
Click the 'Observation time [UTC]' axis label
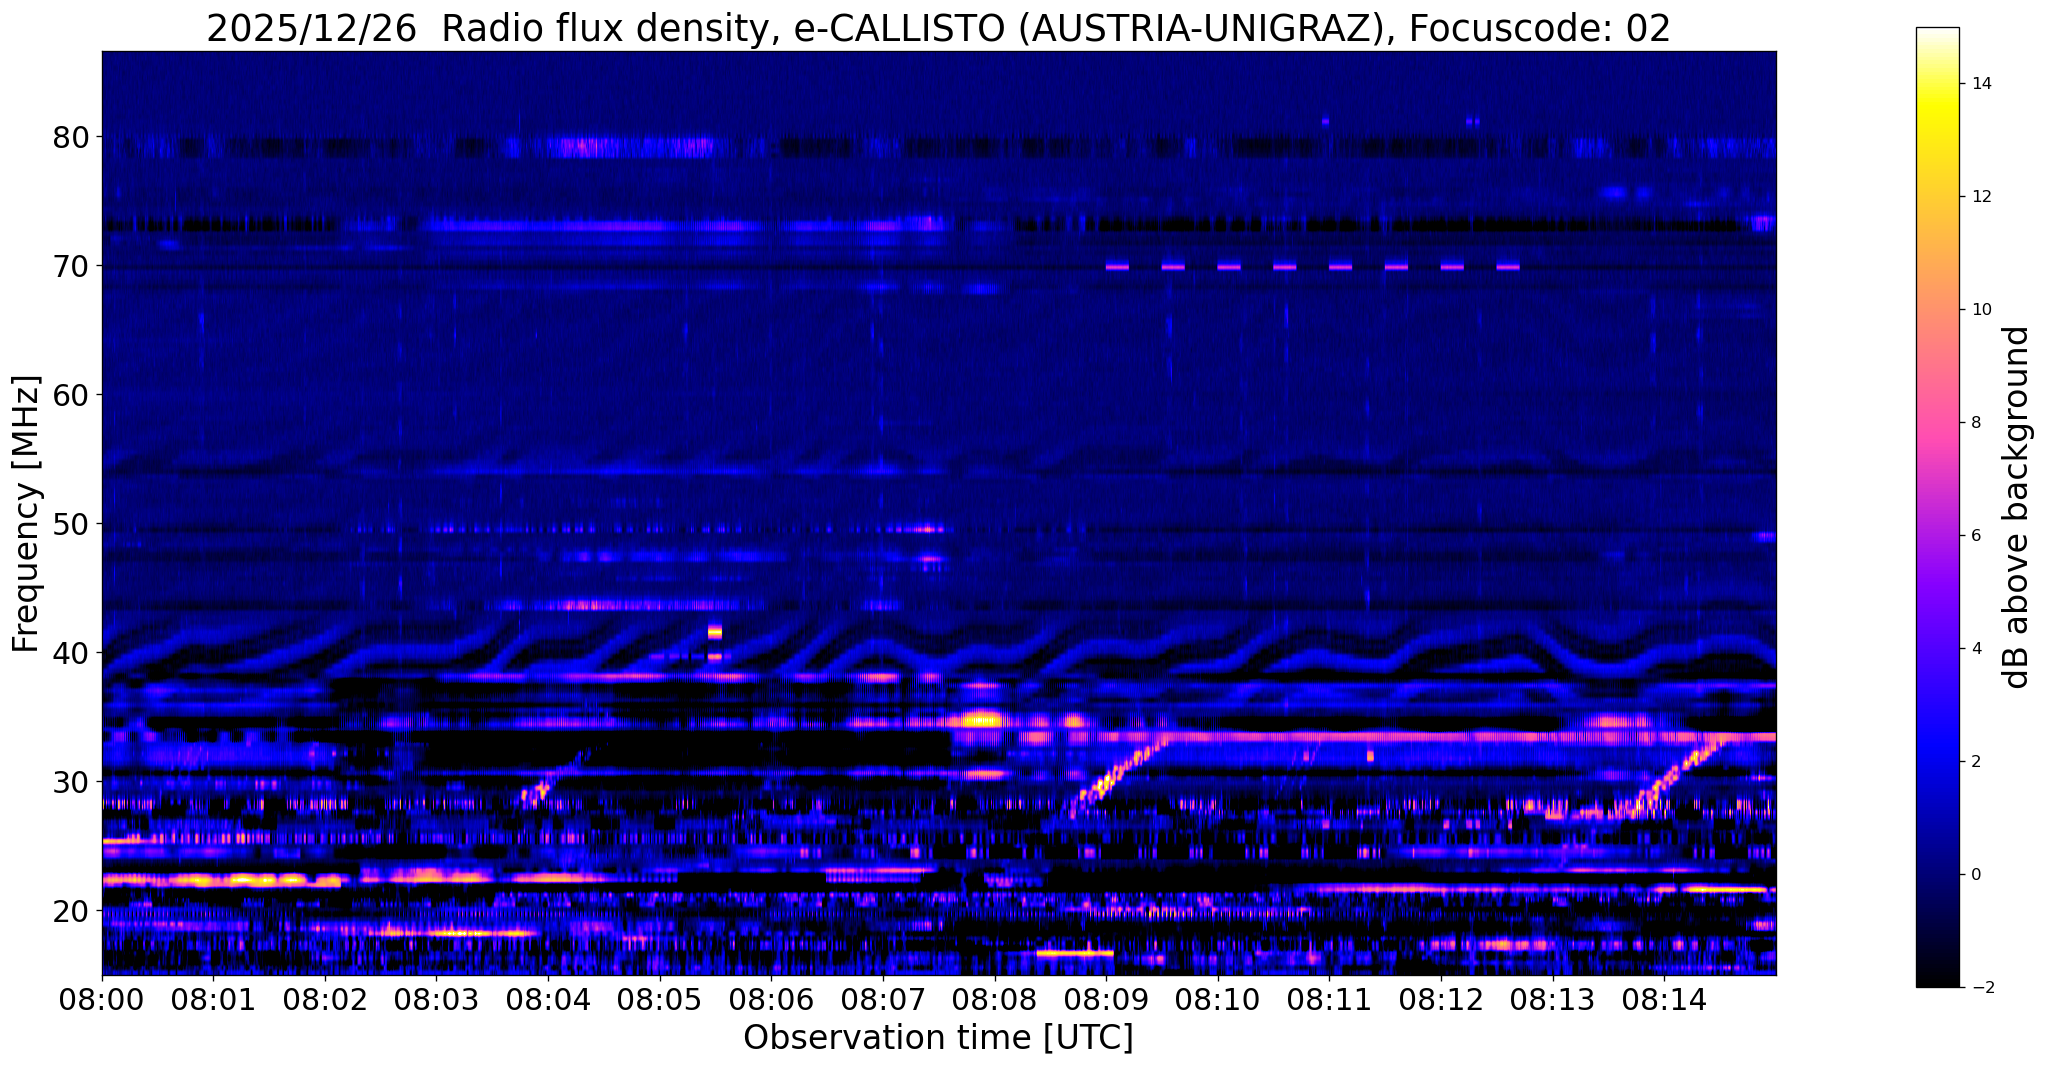938,1038
